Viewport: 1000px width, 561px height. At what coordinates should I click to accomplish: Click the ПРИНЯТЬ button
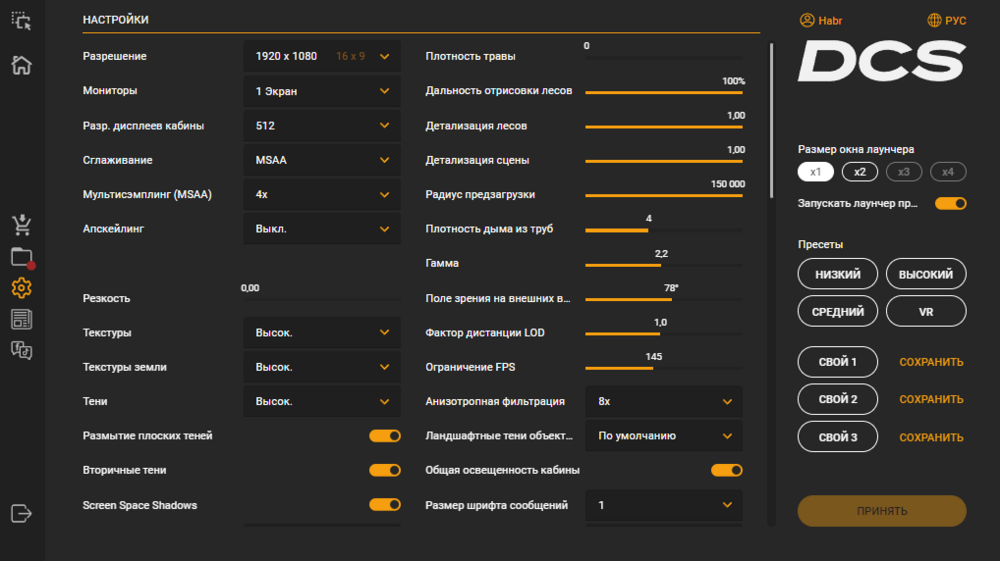882,511
